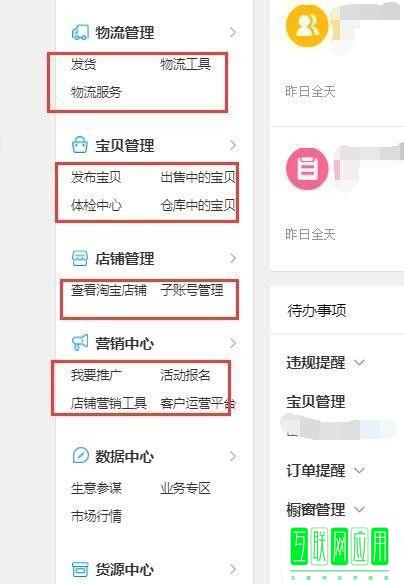Click the pink document circle icon
The width and height of the screenshot is (404, 584).
307,168
